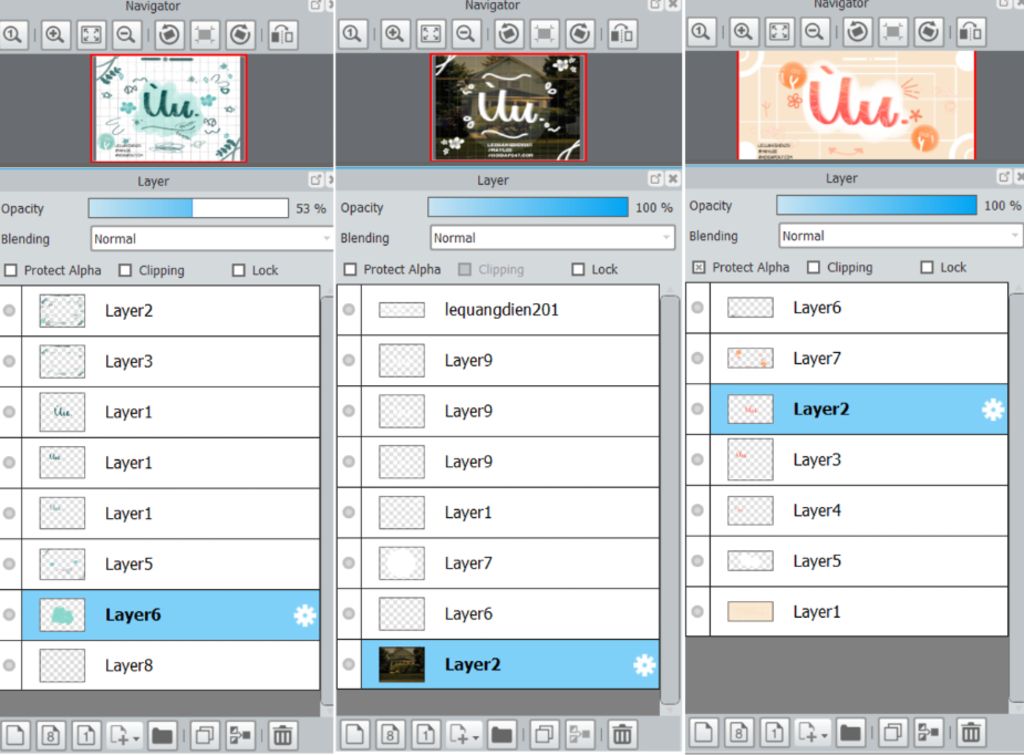This screenshot has width=1024, height=755.
Task: Zoom in on the teal artwork navigator
Action: click(x=56, y=35)
